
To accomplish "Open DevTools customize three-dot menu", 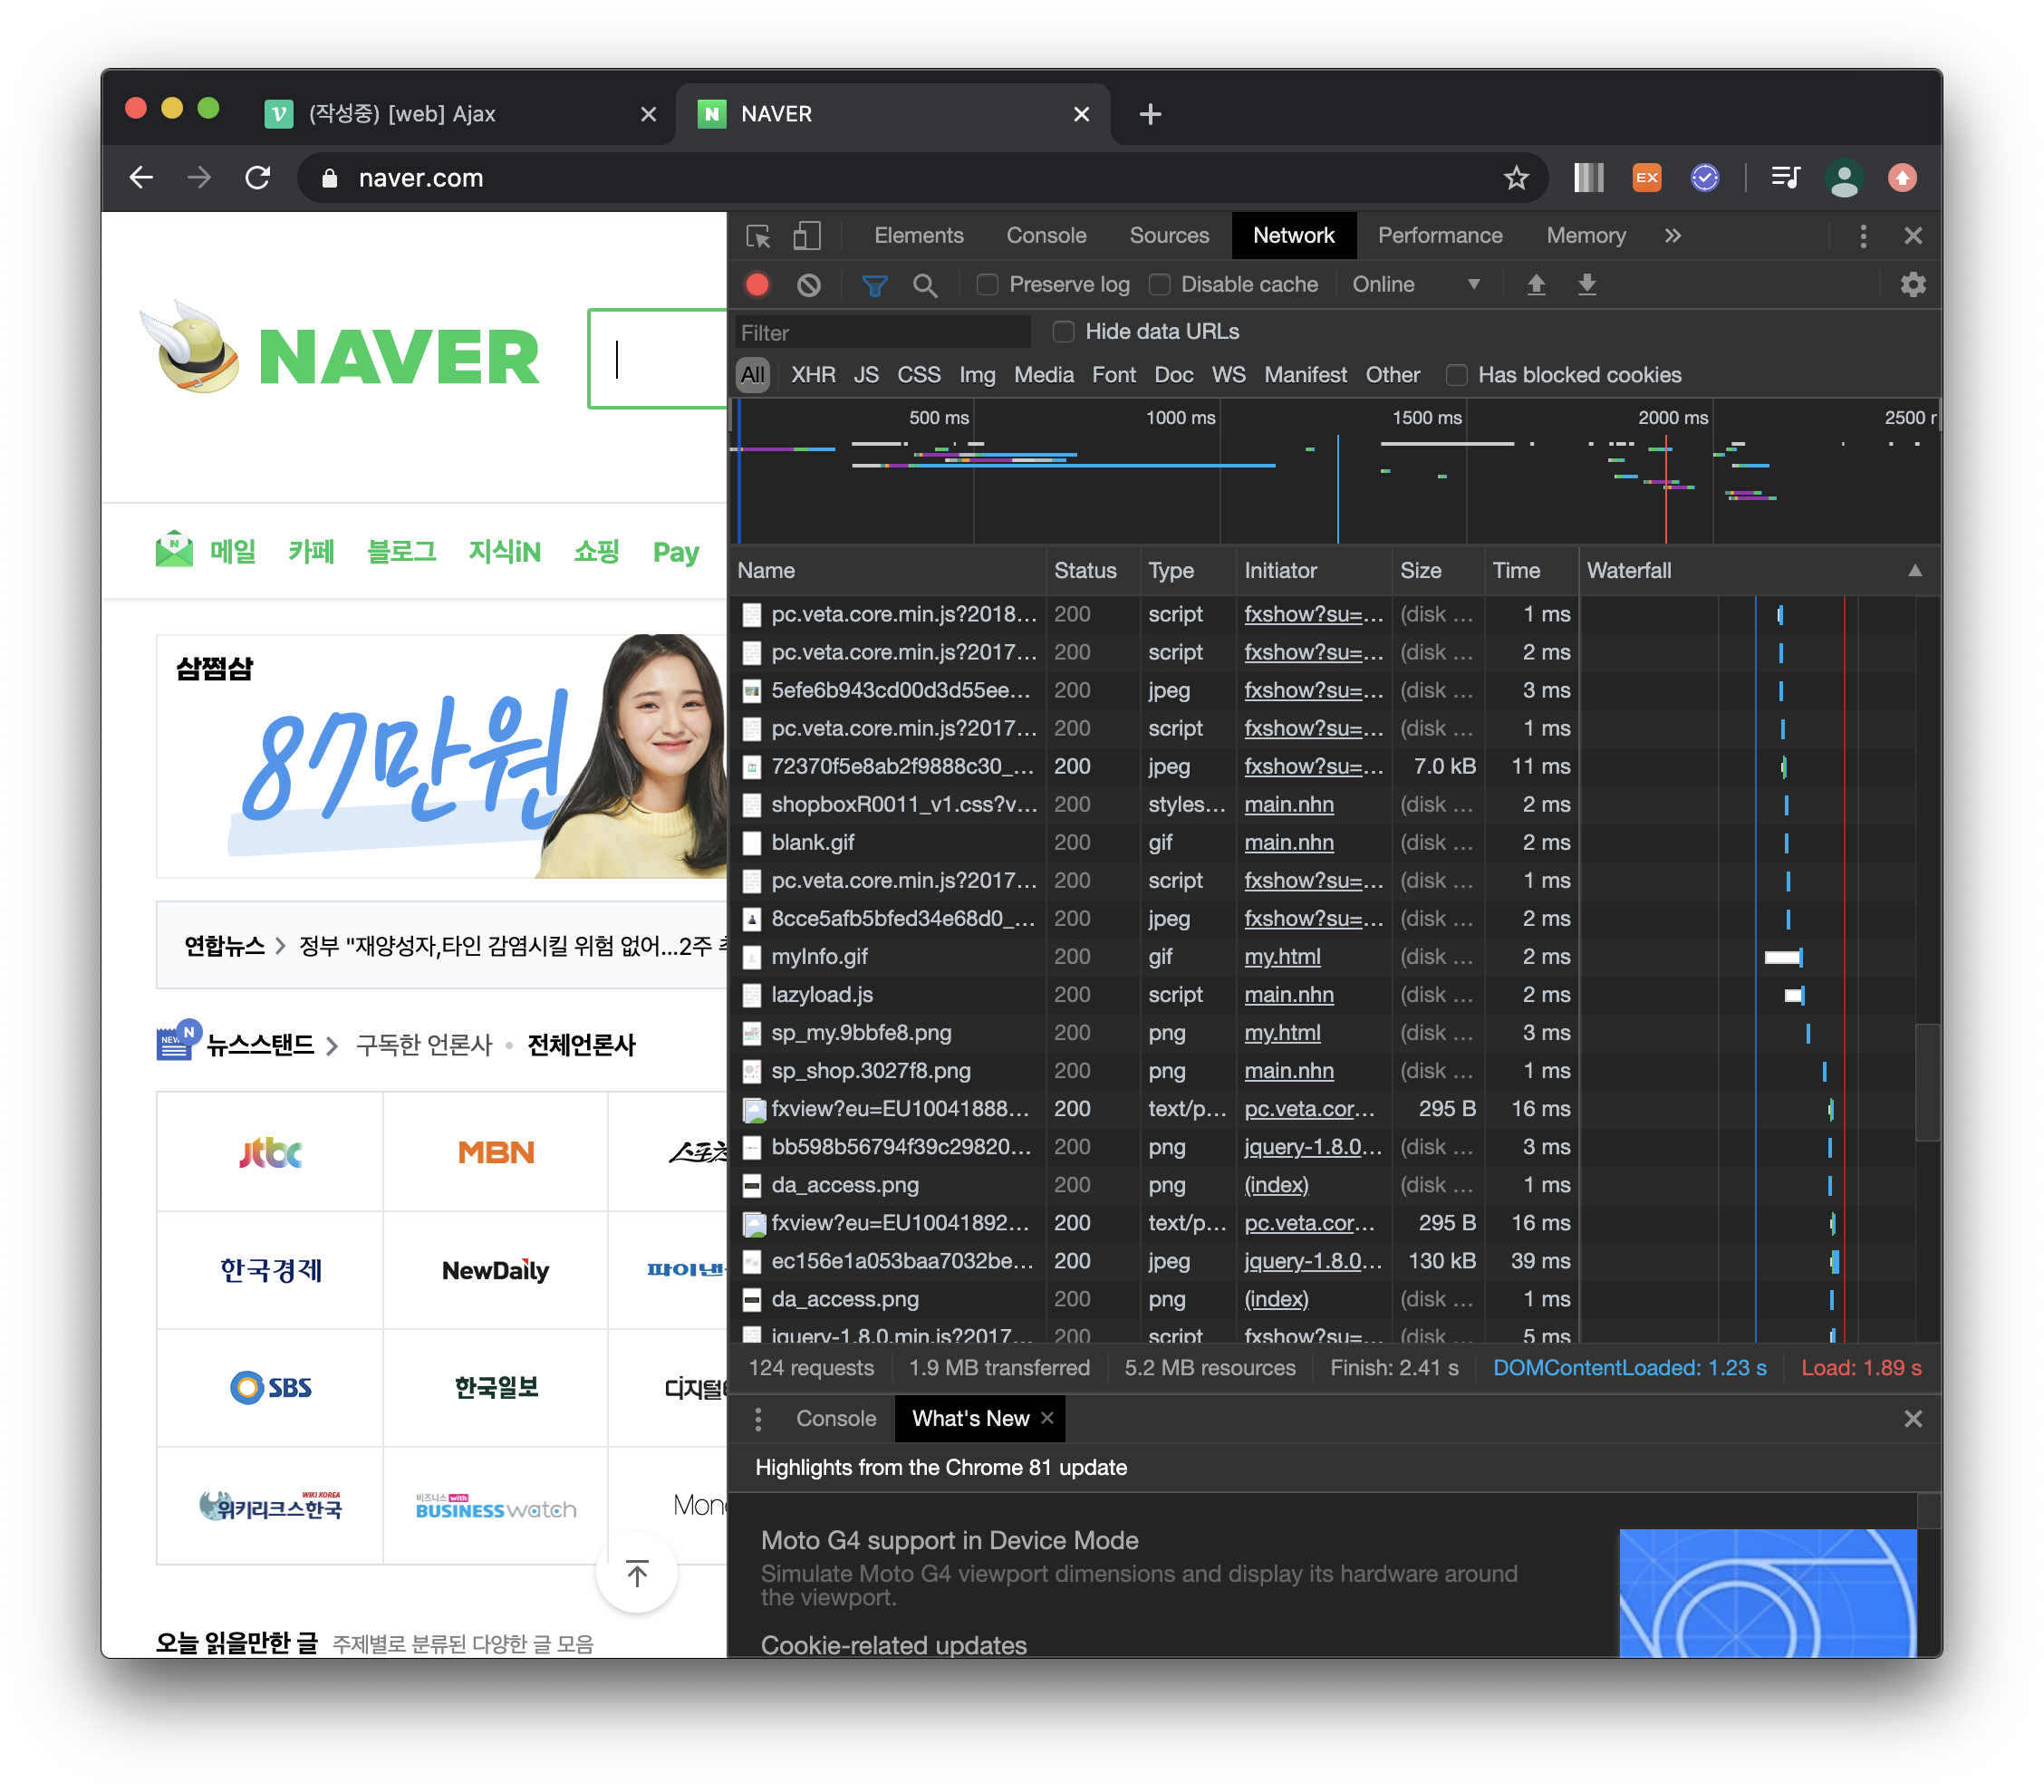I will click(1862, 236).
